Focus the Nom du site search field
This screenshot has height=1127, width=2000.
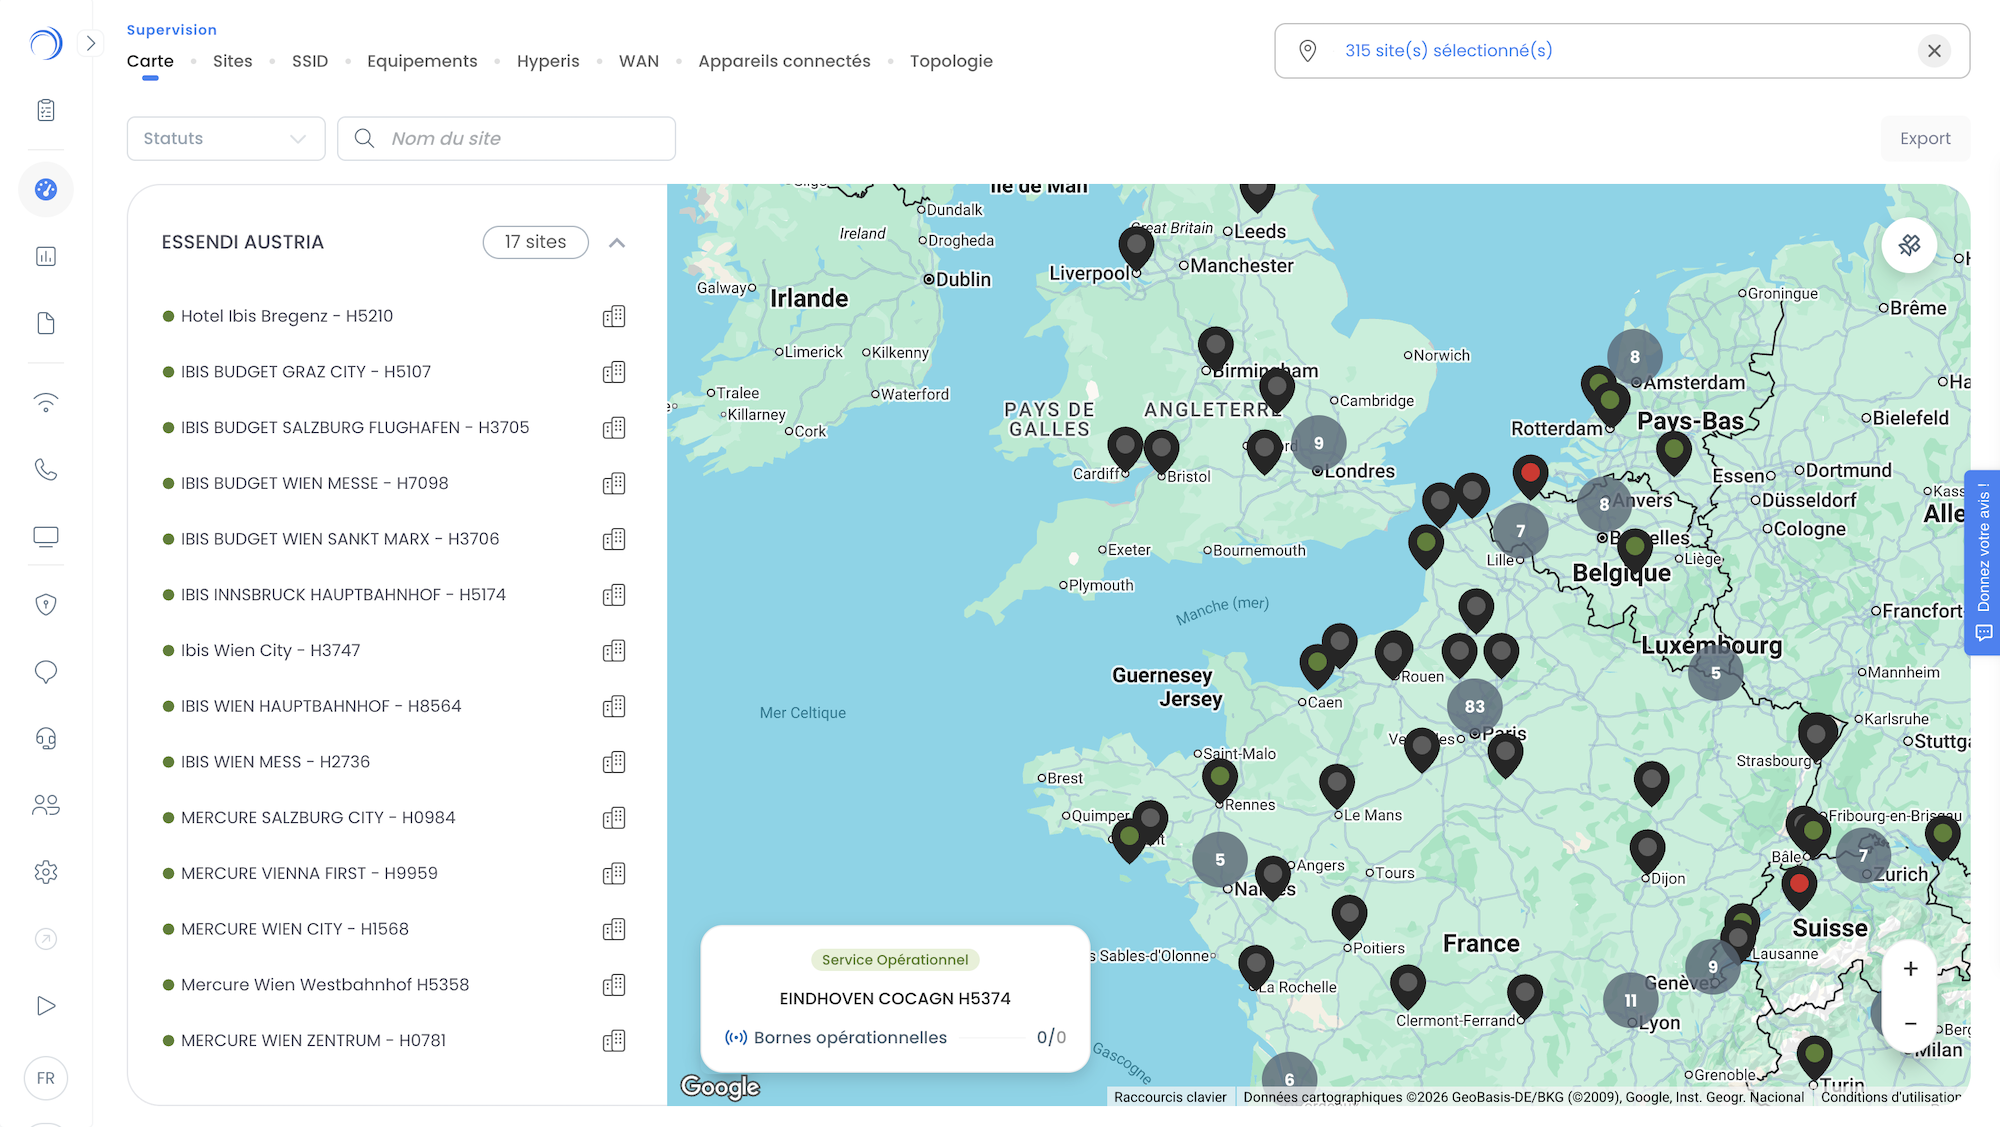[x=506, y=138]
